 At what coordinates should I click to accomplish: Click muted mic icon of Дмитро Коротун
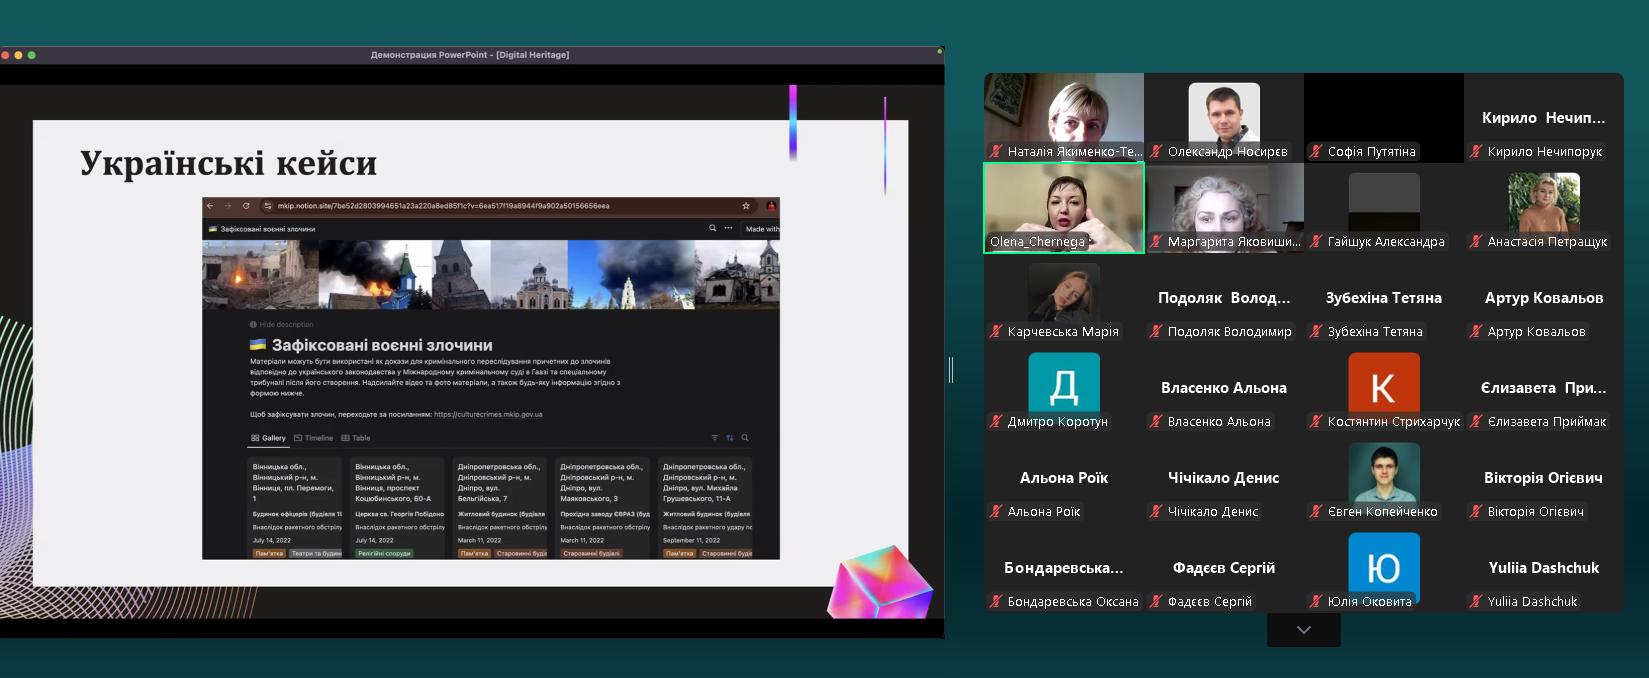996,422
